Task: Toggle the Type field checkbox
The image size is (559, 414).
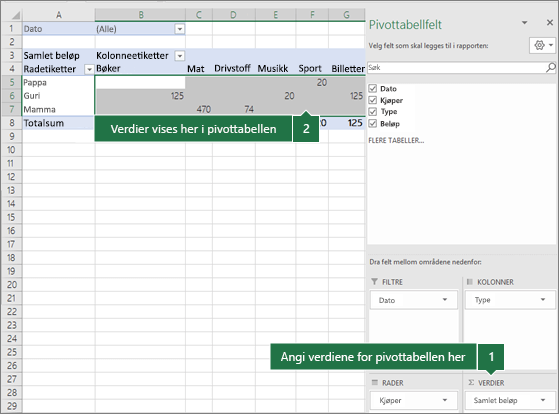Action: pyautogui.click(x=373, y=112)
